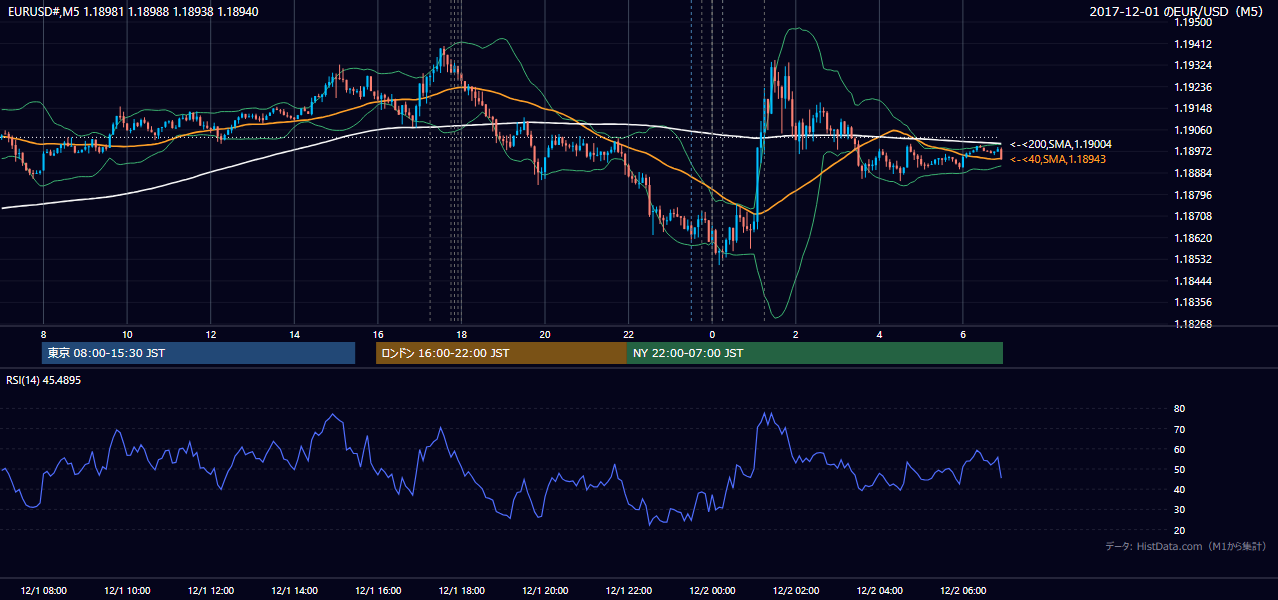Click hour 22 tick under price chart
Screen dimensions: 1278x600
pos(628,334)
